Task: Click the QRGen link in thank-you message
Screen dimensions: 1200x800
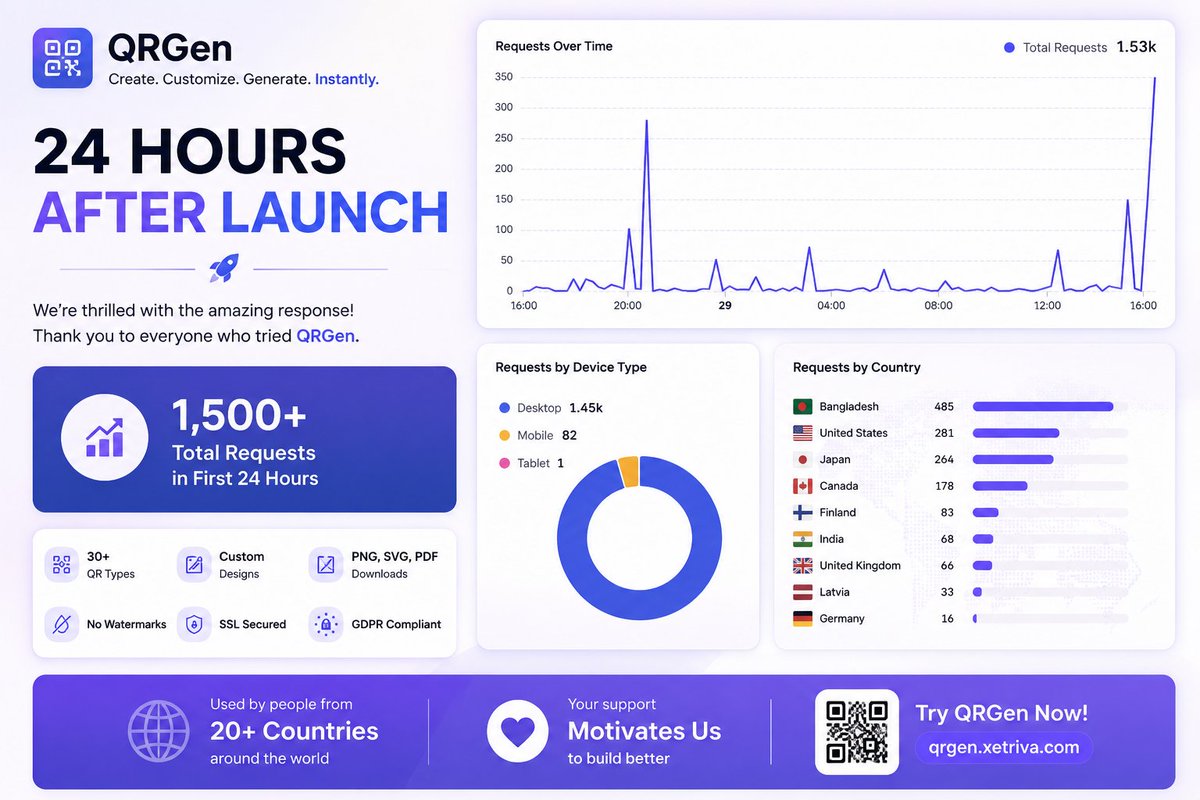Action: 326,336
